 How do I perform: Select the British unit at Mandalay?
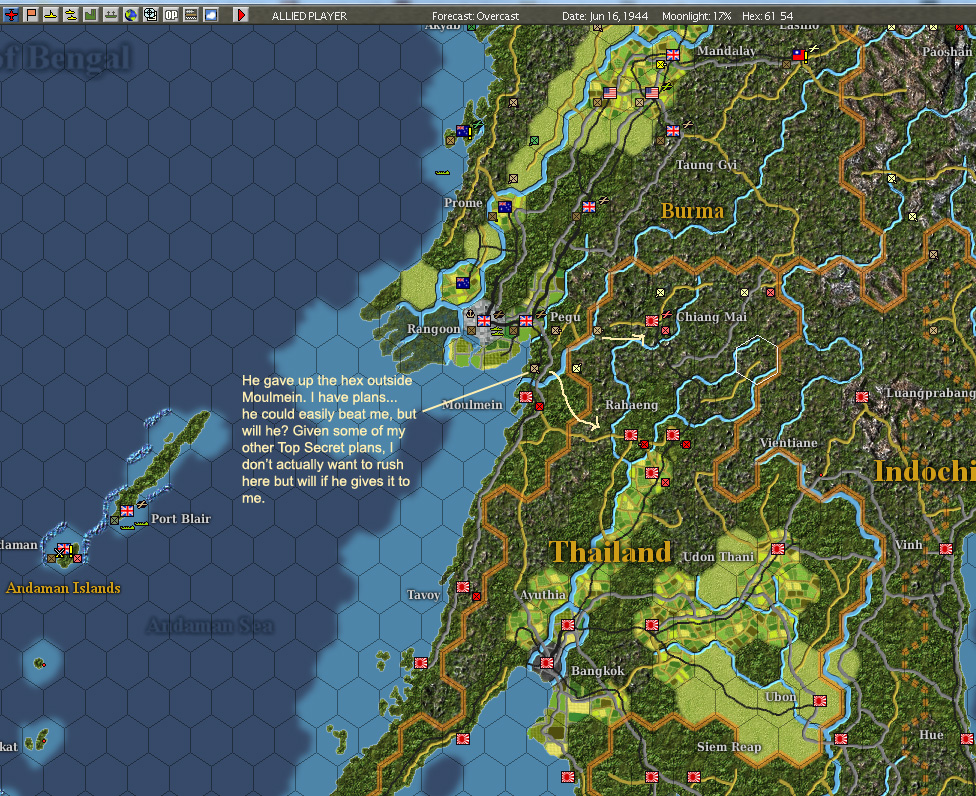673,55
